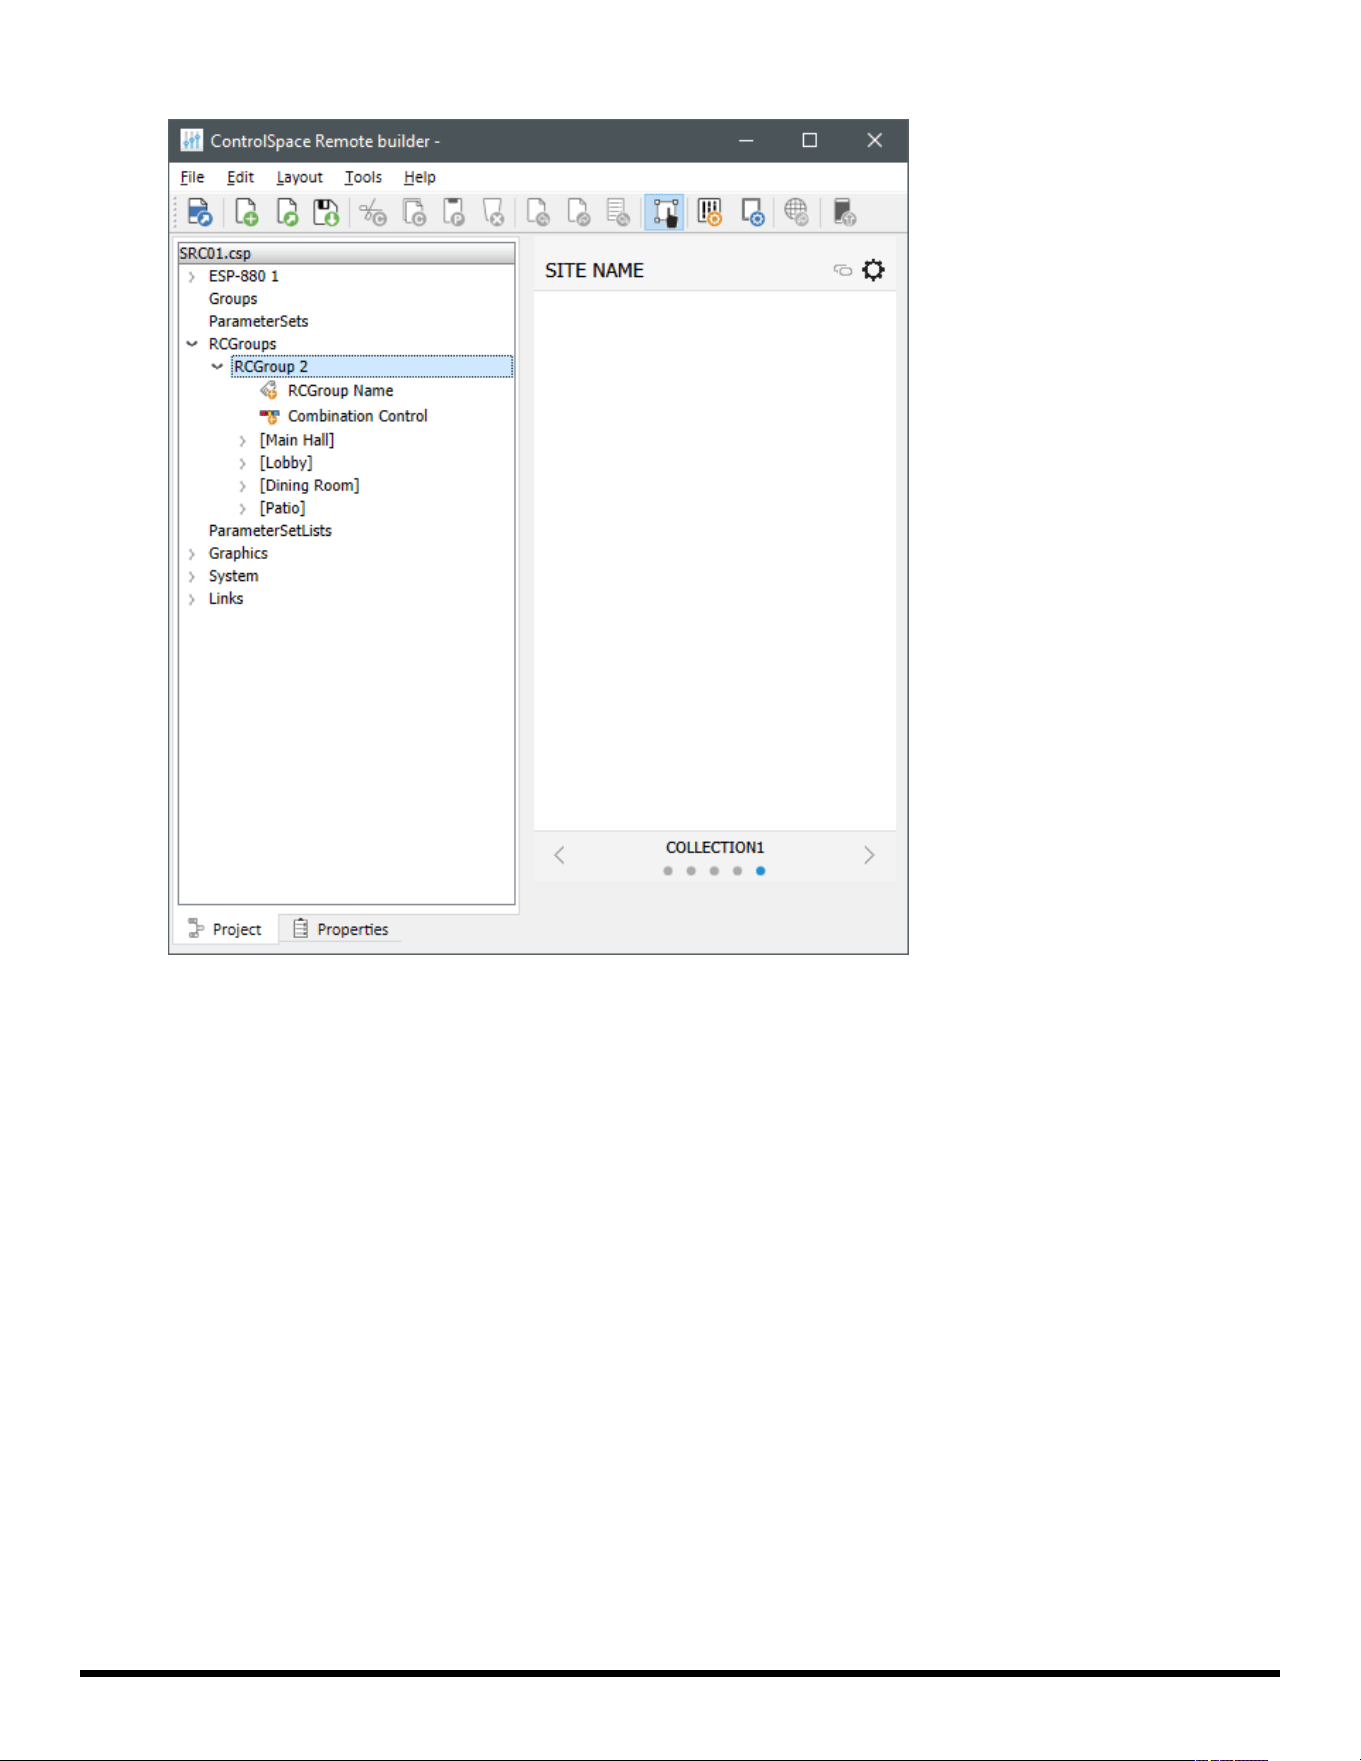Click the upload to mobile device icon

tap(845, 213)
